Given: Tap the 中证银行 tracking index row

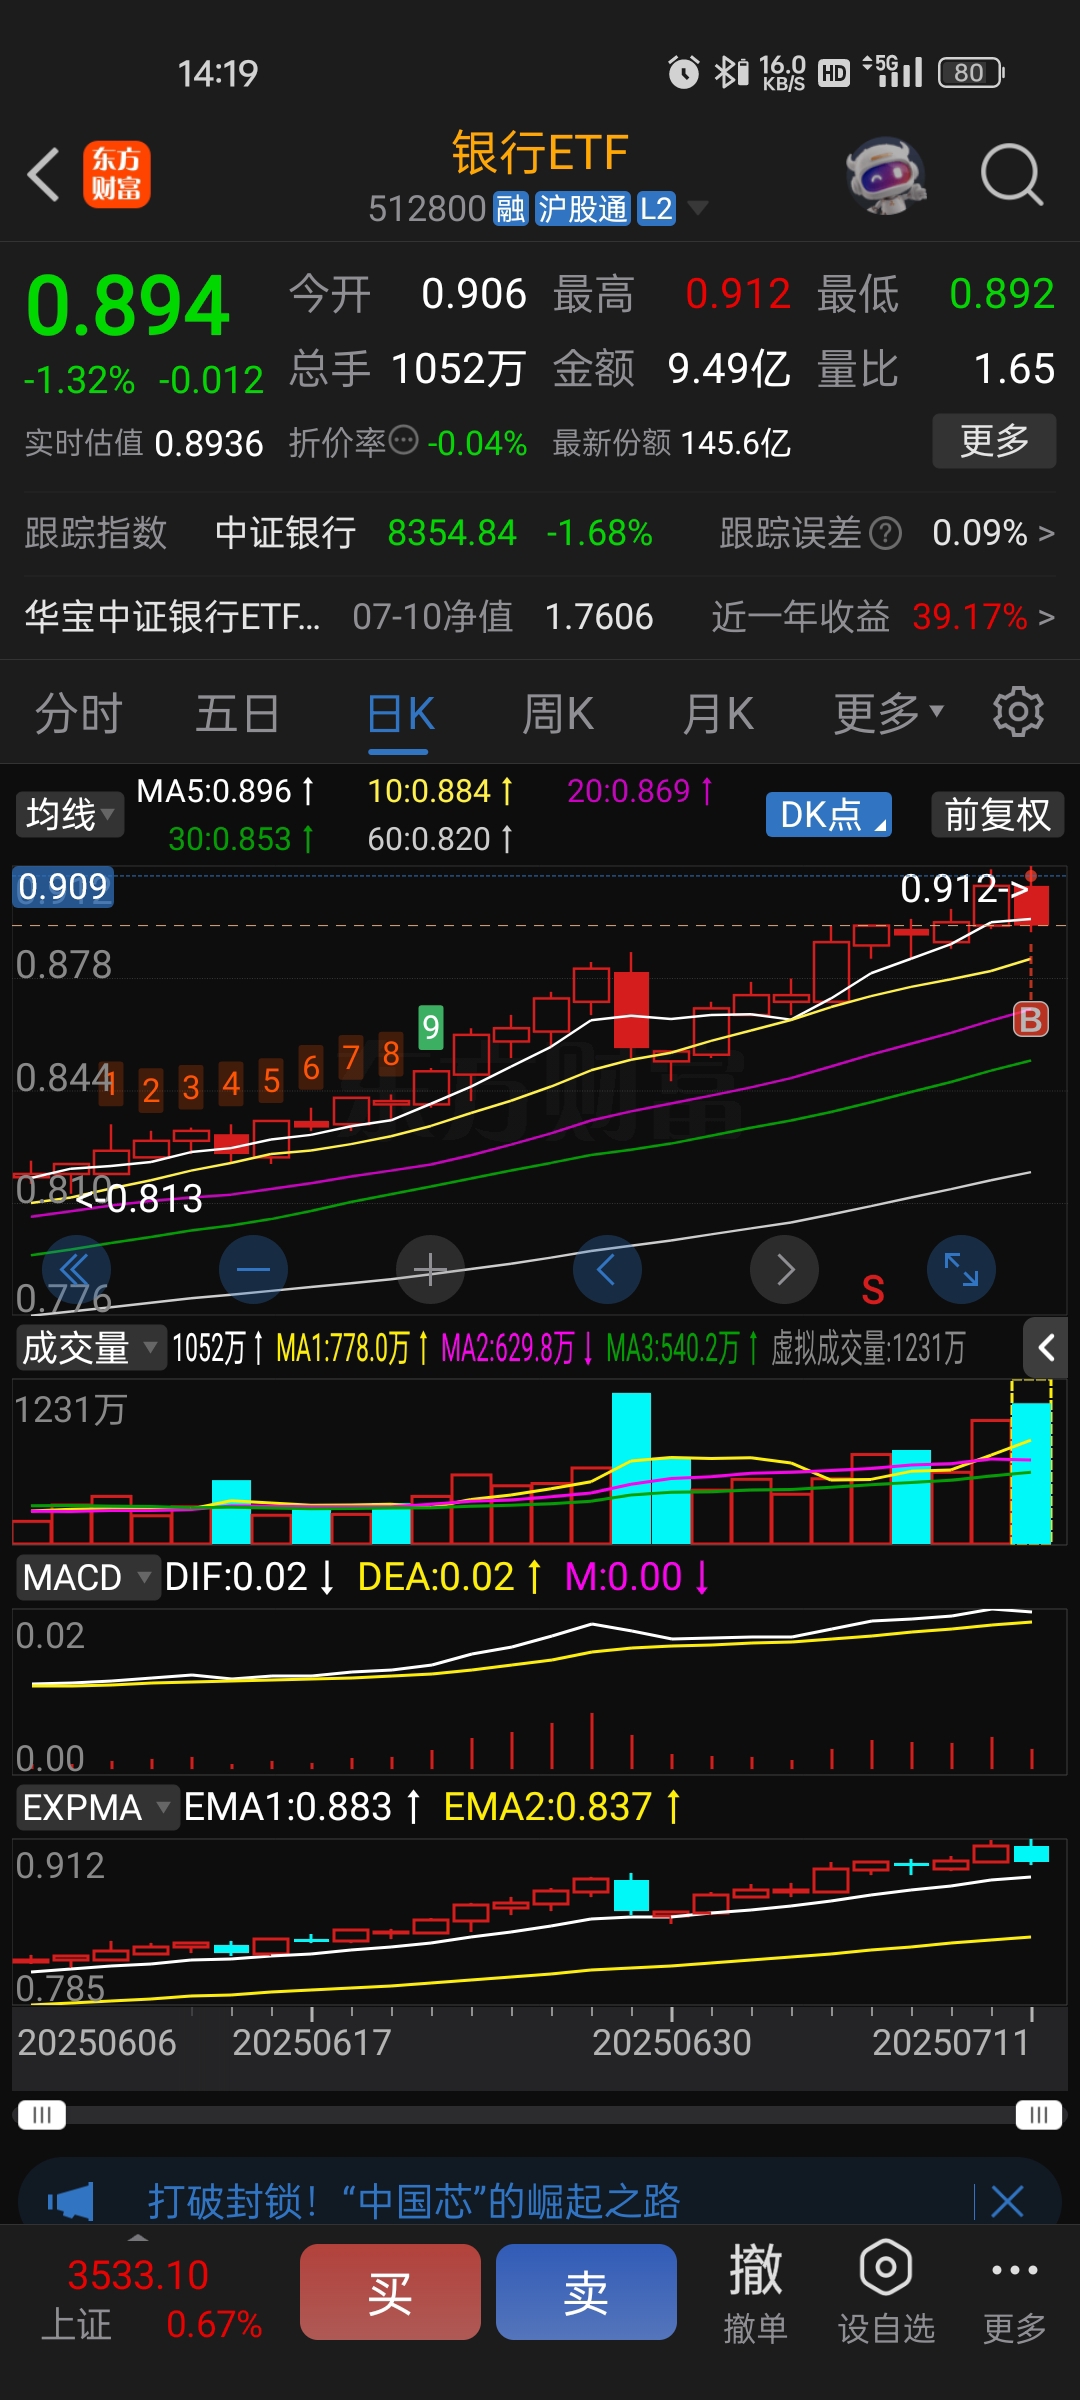Looking at the screenshot, I should pos(339,533).
